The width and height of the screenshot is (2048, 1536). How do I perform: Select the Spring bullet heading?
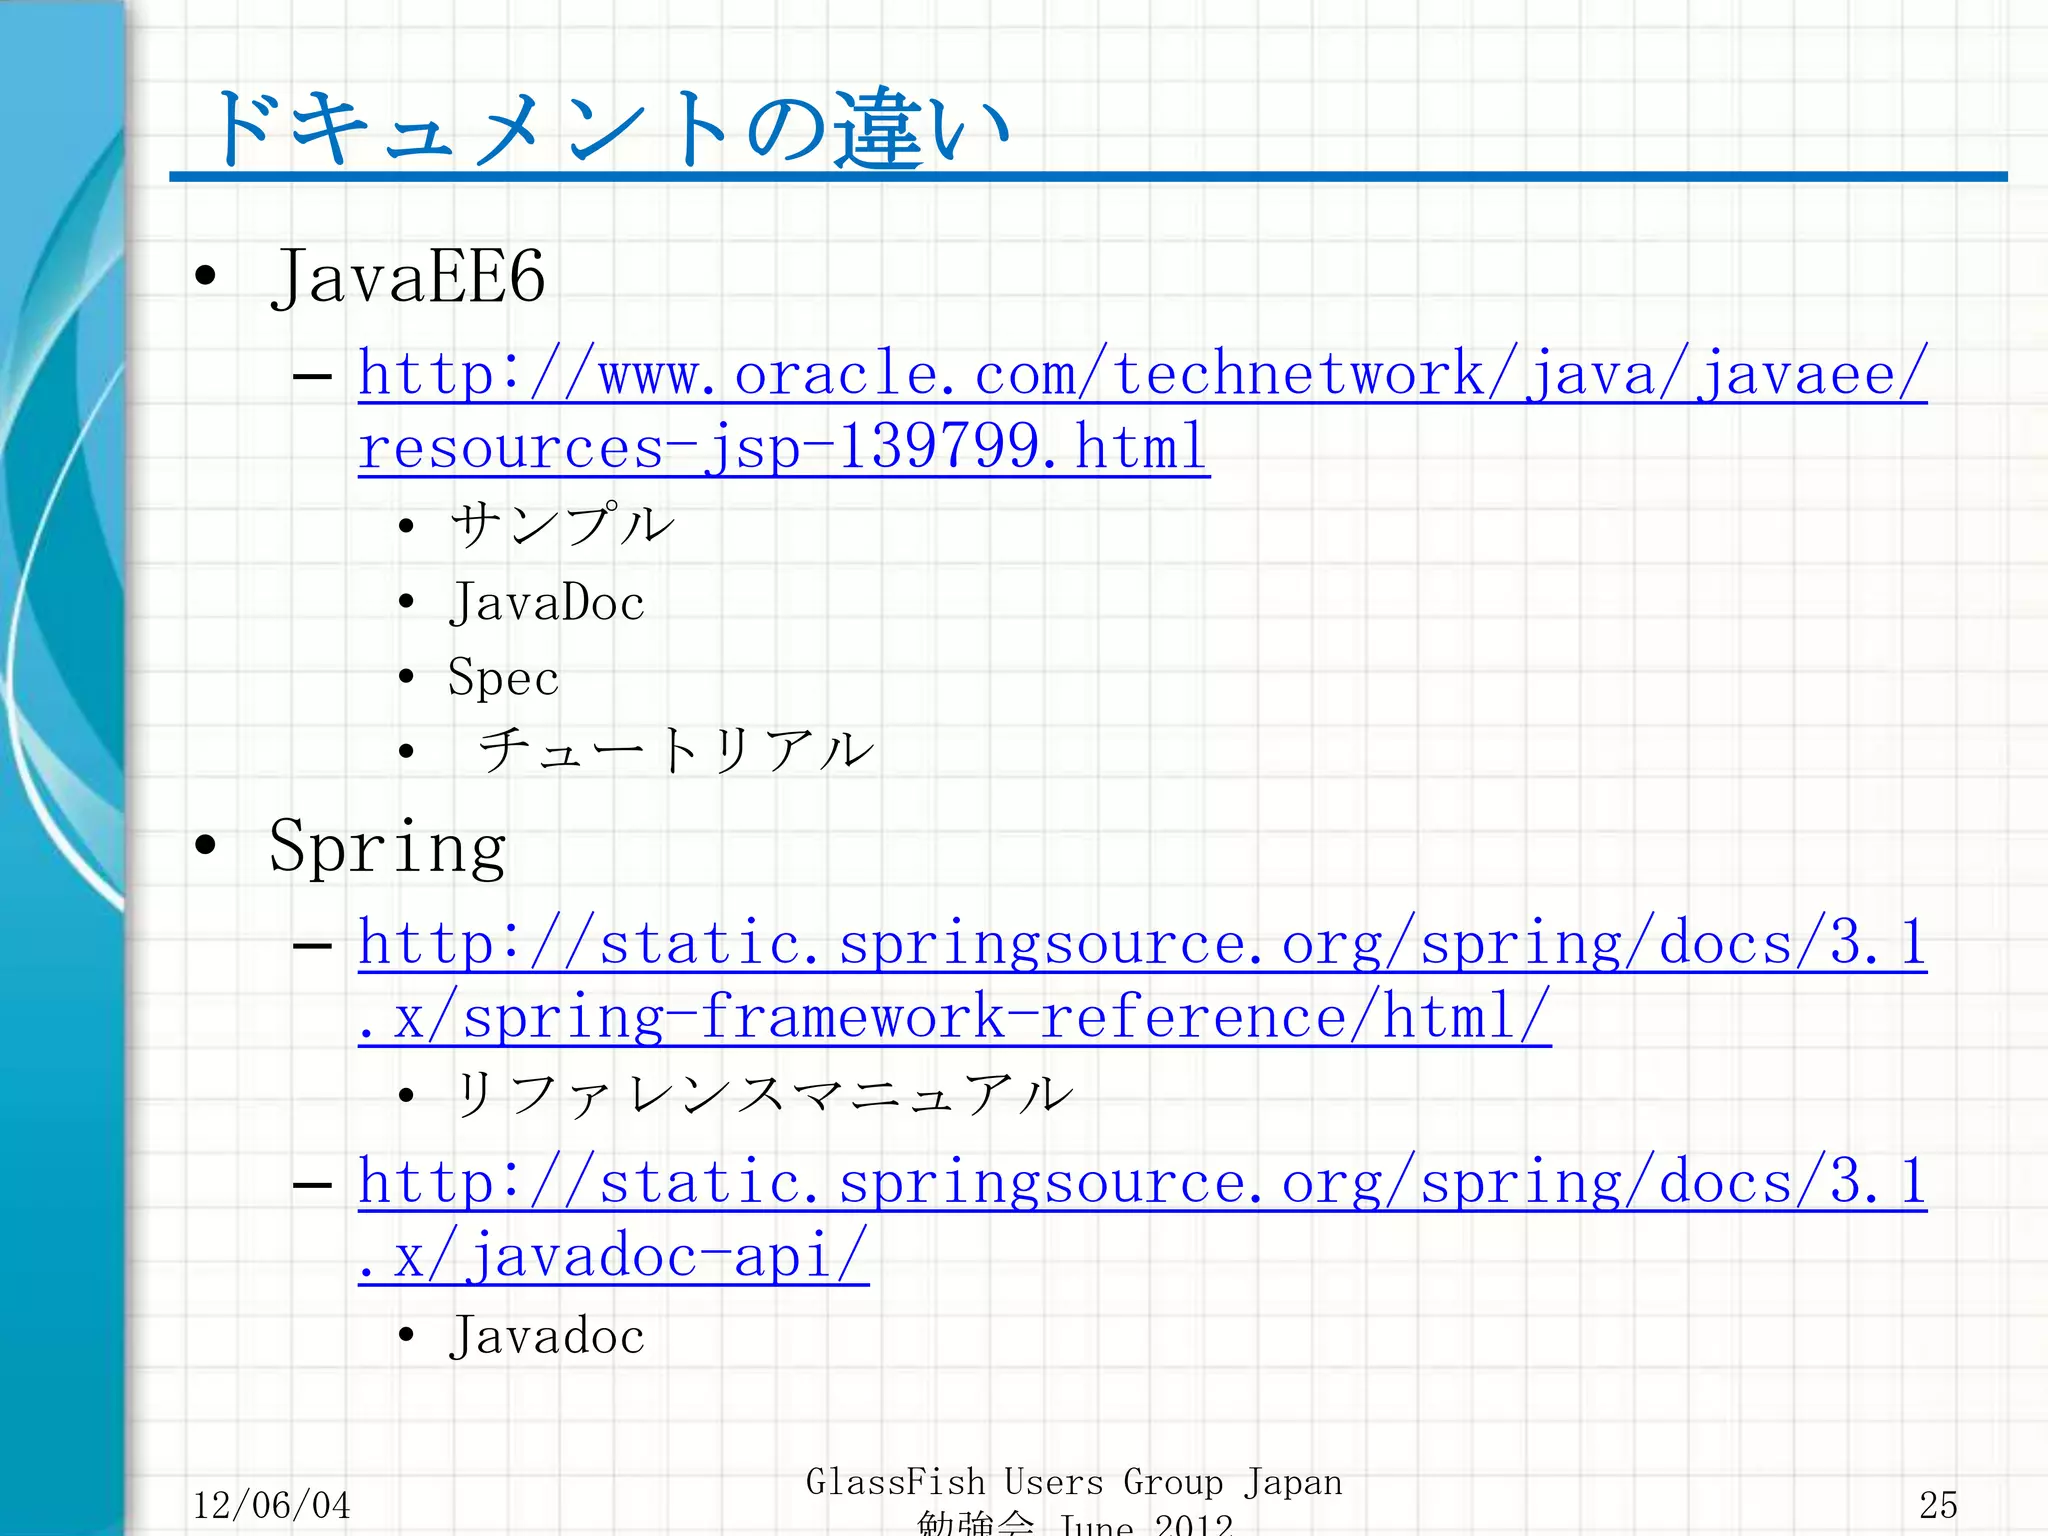(x=388, y=848)
